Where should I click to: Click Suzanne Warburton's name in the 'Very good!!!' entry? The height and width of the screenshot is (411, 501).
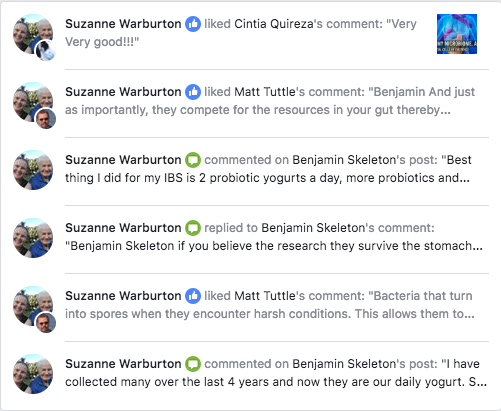123,24
